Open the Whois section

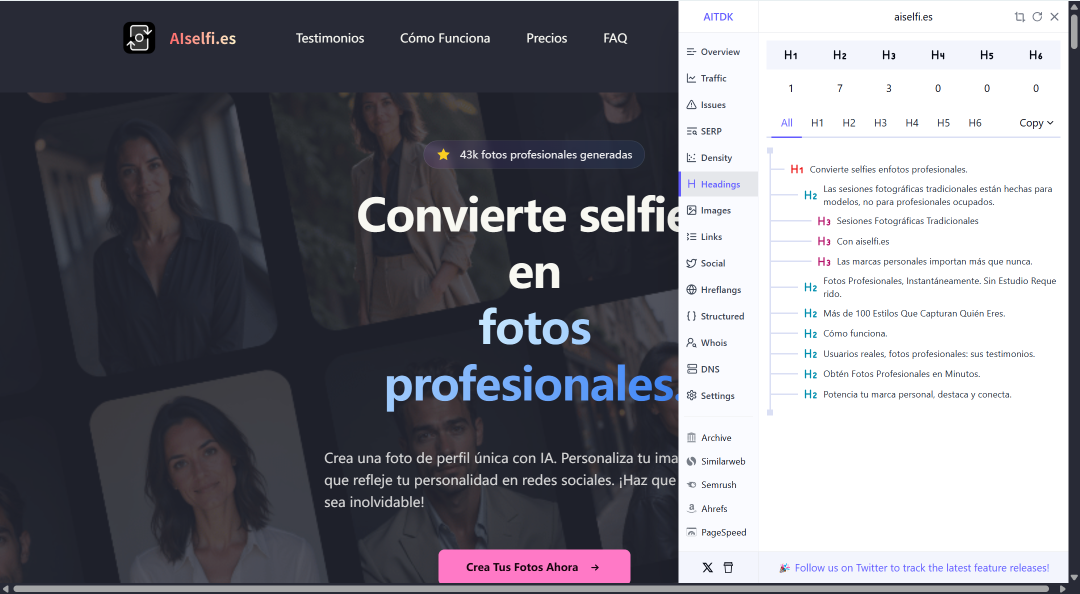tap(718, 342)
